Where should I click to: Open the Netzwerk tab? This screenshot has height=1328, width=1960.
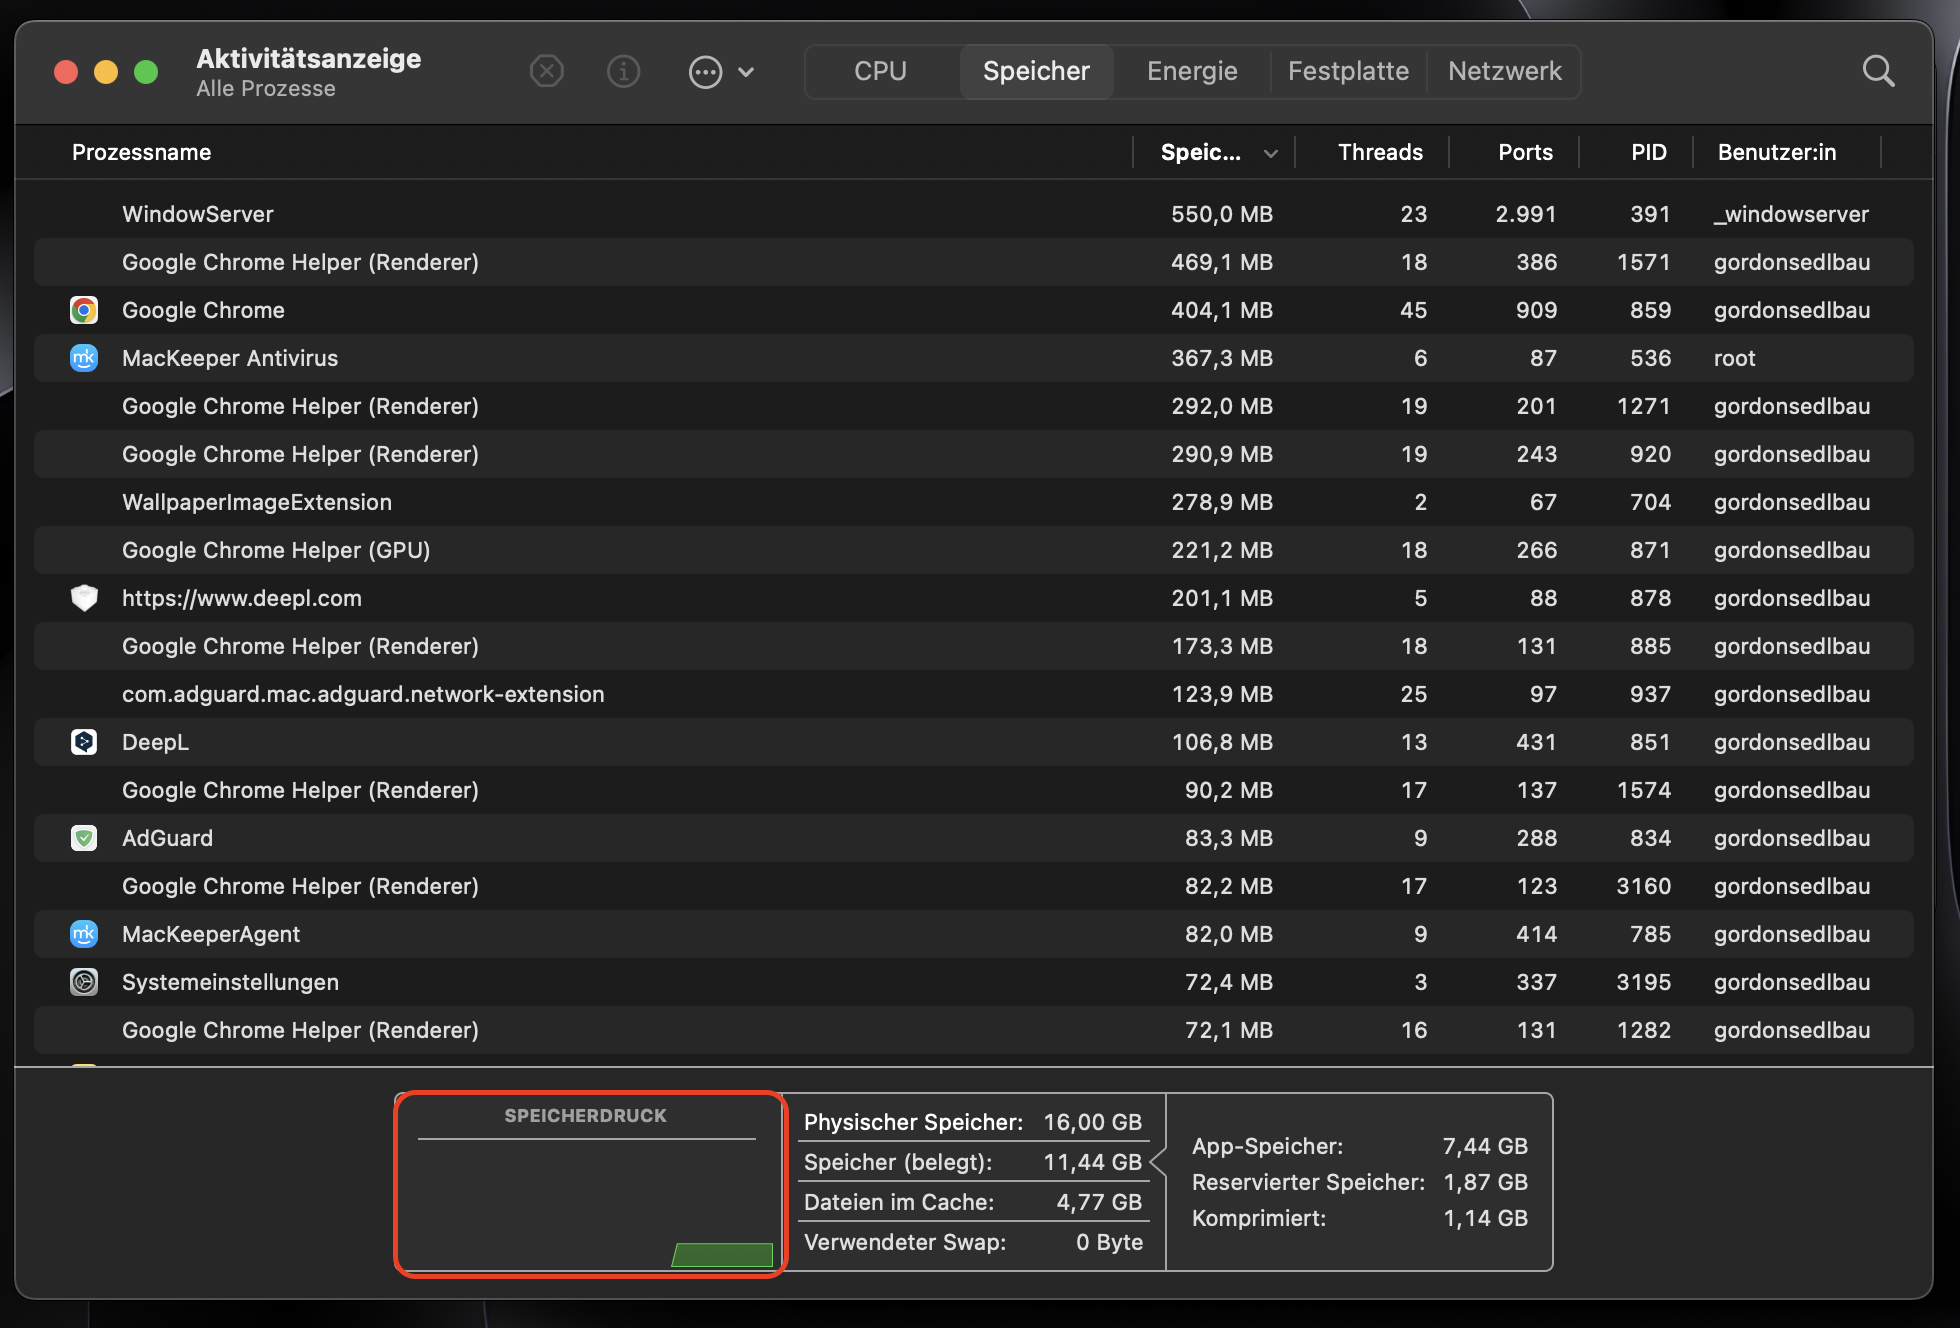pos(1504,71)
